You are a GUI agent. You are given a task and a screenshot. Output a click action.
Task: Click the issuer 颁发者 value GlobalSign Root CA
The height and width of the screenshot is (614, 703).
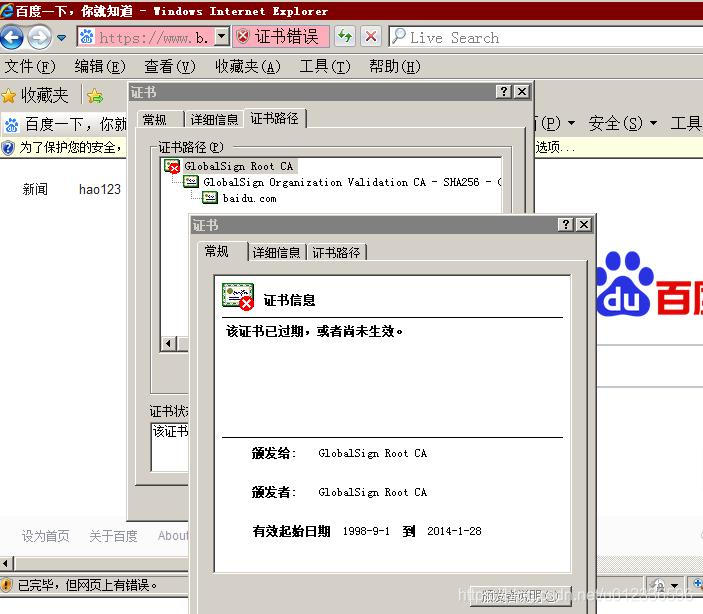373,492
